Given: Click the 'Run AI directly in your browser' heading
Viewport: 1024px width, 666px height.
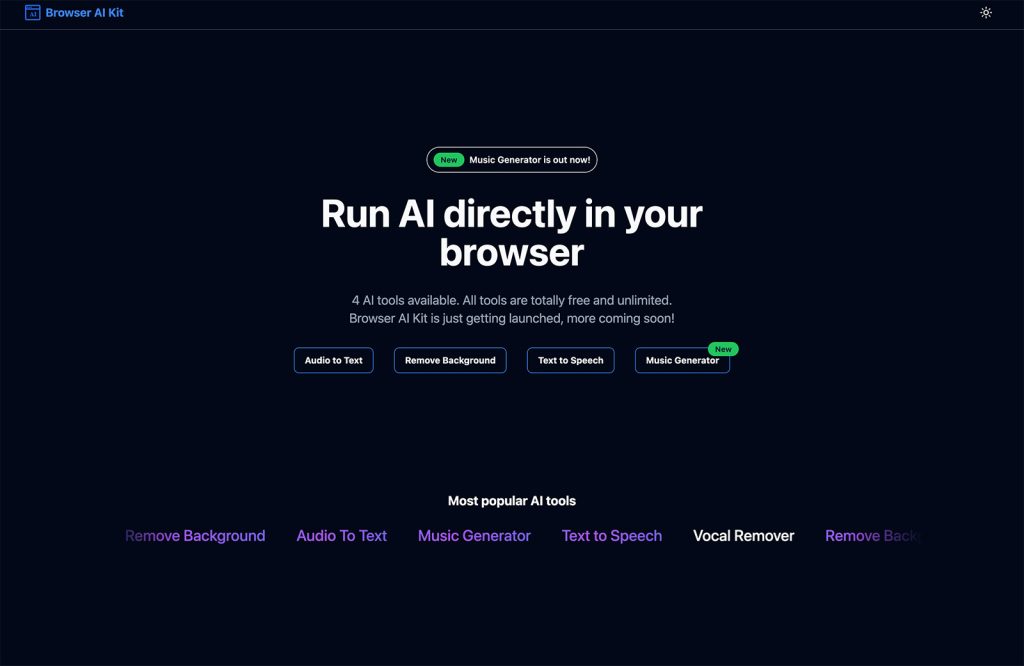Looking at the screenshot, I should tap(512, 233).
